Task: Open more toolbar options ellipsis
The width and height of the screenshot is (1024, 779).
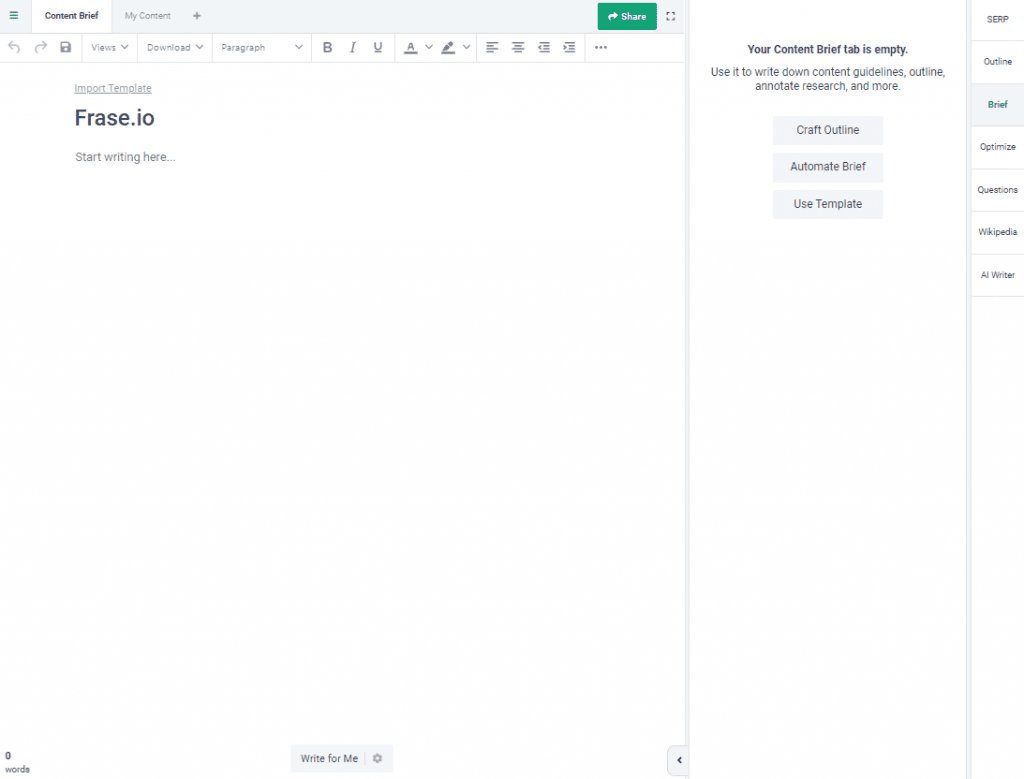Action: (601, 47)
